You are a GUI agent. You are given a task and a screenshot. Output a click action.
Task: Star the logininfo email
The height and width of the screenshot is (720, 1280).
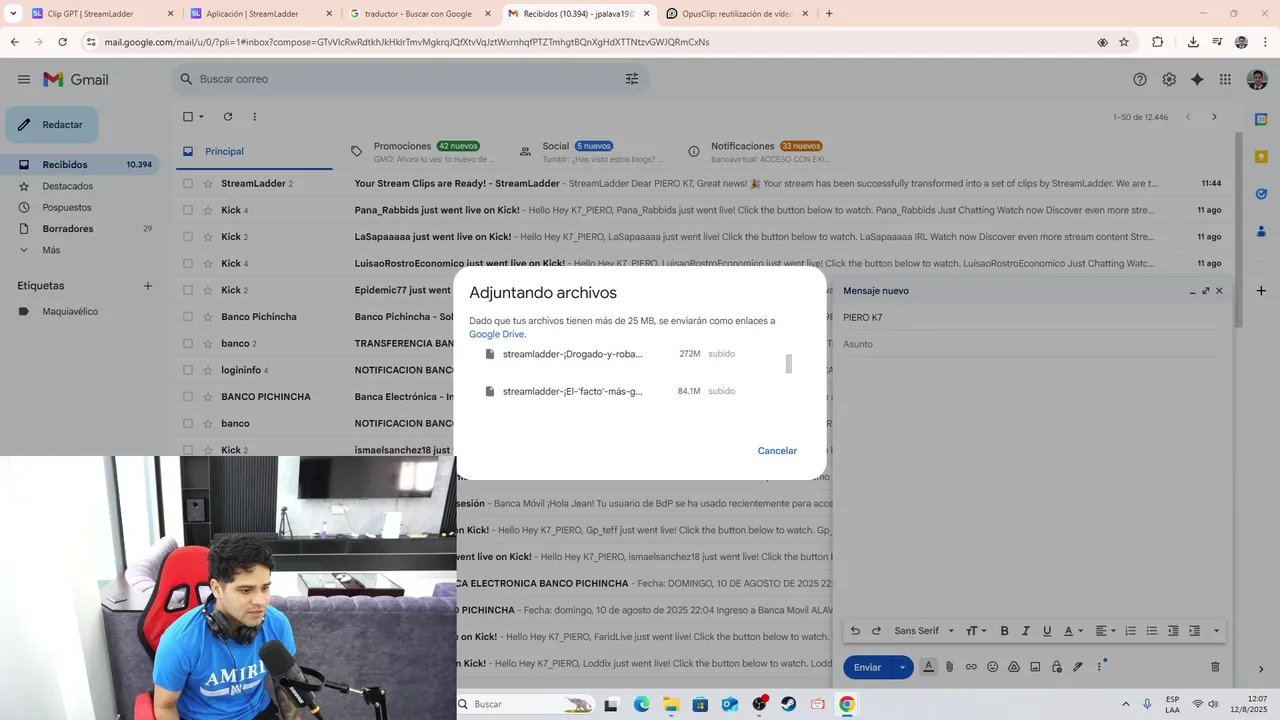(x=209, y=370)
